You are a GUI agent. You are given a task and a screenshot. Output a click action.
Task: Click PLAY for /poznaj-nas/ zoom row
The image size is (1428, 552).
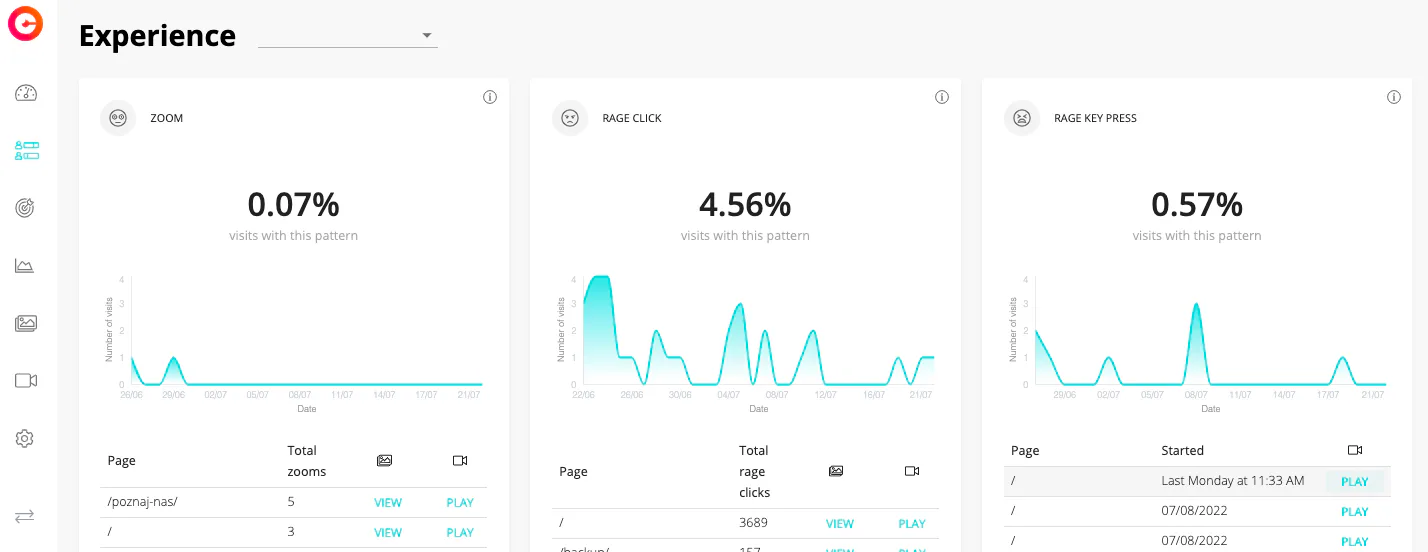[x=460, y=503]
